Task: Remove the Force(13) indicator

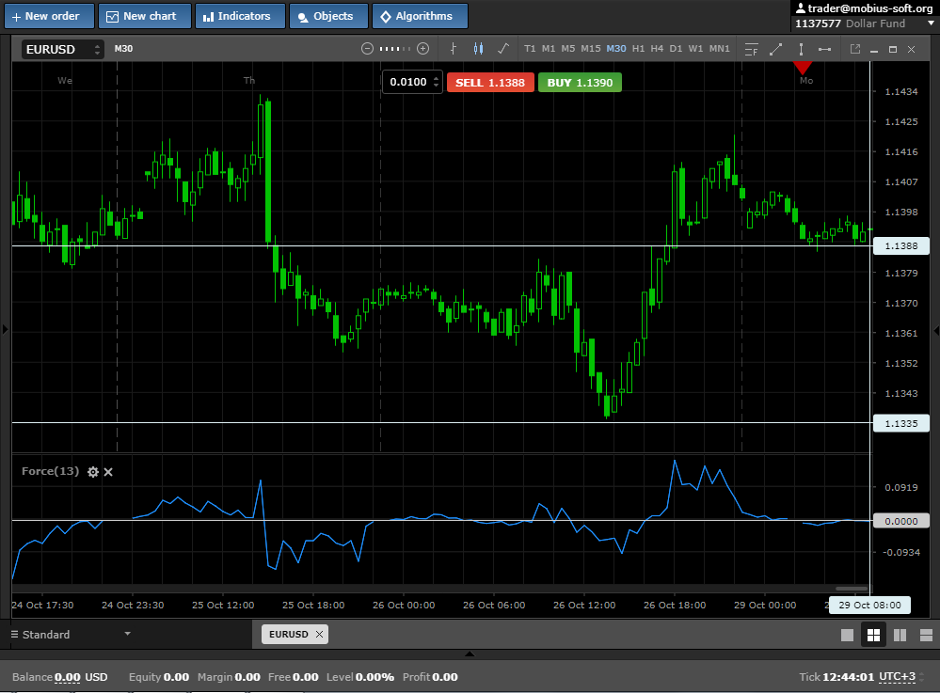Action: [109, 472]
